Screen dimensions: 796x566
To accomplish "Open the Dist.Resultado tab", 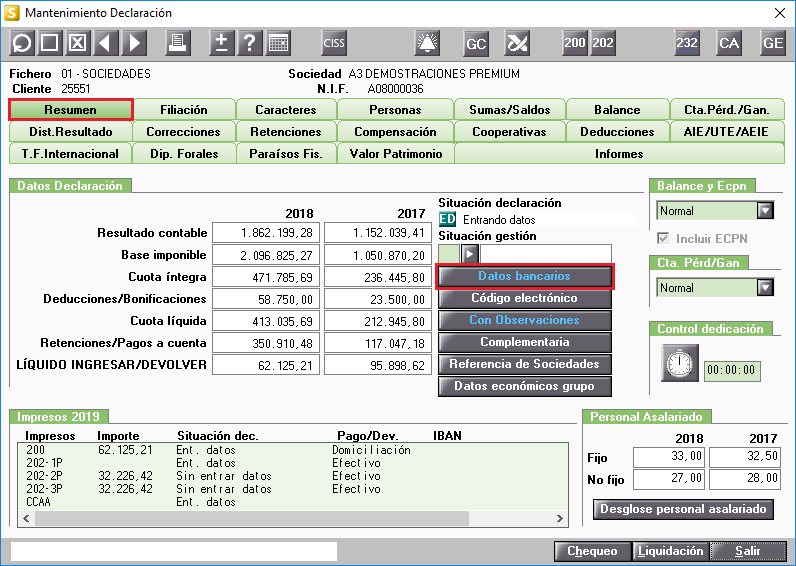I will [71, 132].
